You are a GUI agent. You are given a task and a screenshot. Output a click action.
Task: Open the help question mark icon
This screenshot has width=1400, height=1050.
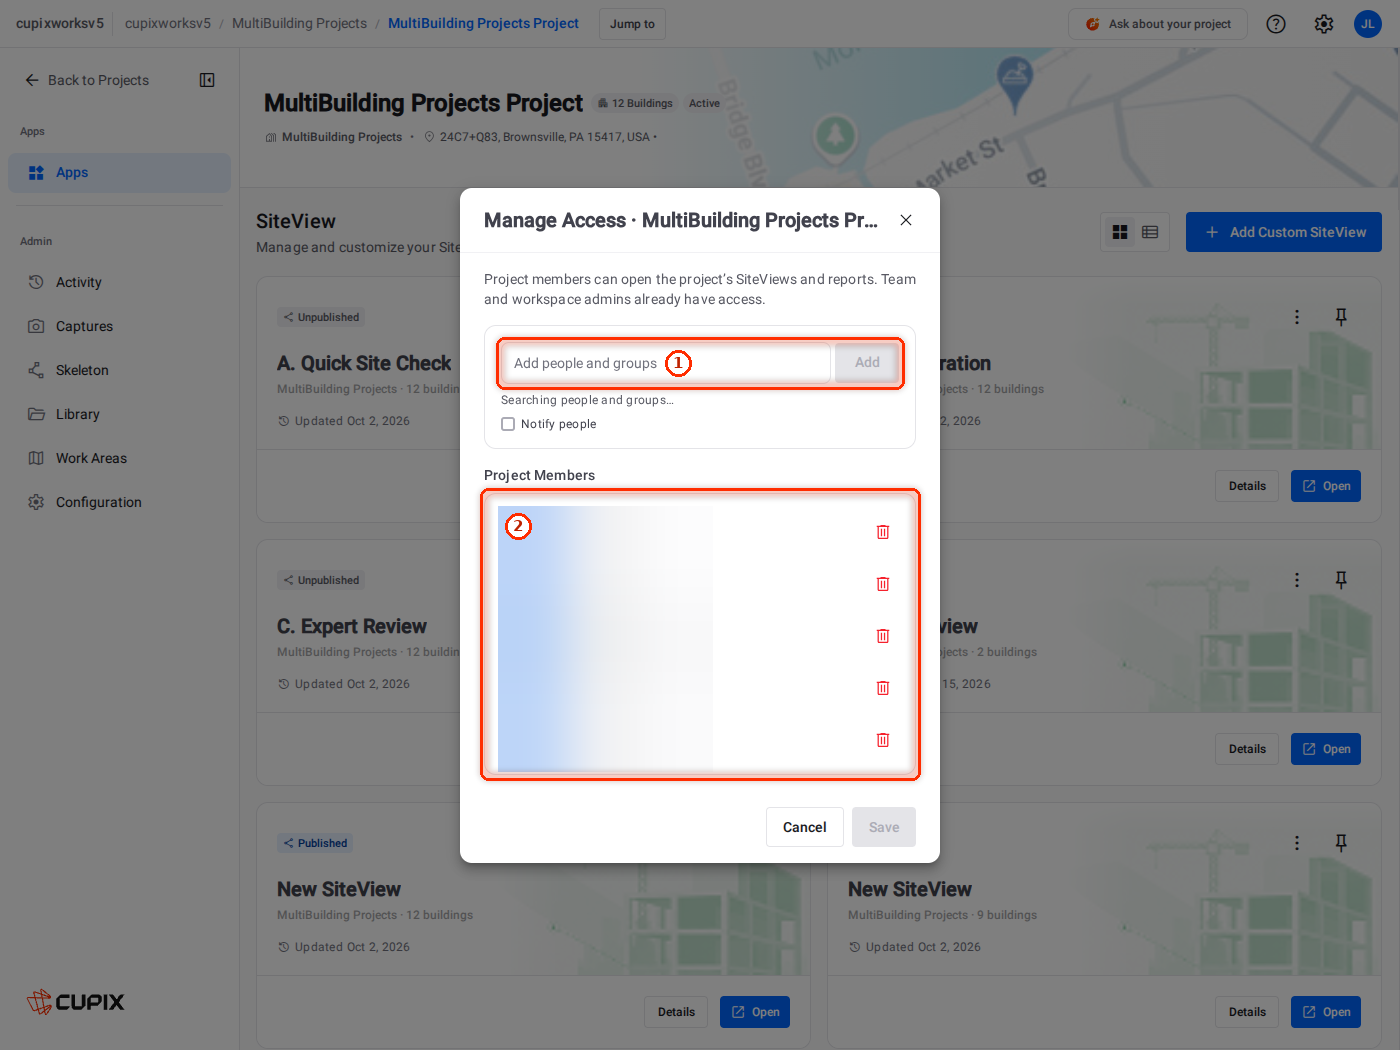pos(1276,24)
